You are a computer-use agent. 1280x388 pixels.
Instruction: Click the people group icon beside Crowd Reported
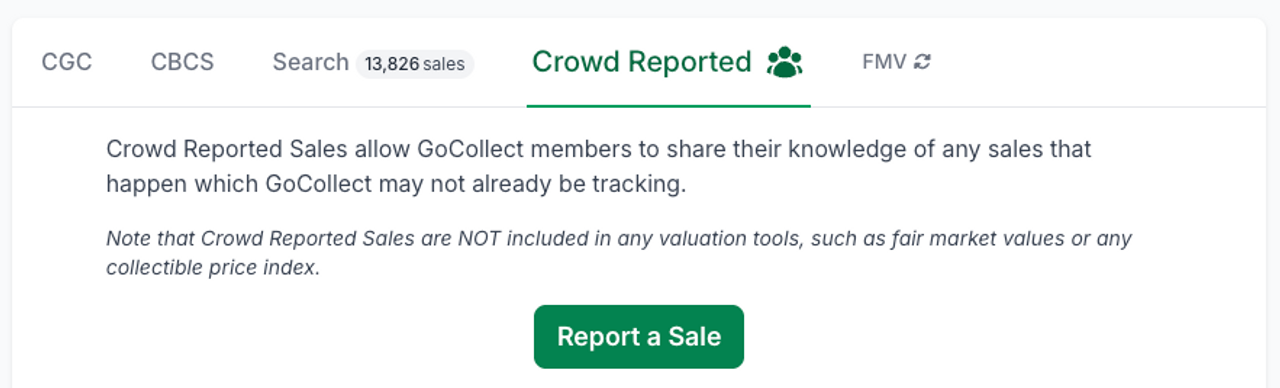(x=785, y=62)
